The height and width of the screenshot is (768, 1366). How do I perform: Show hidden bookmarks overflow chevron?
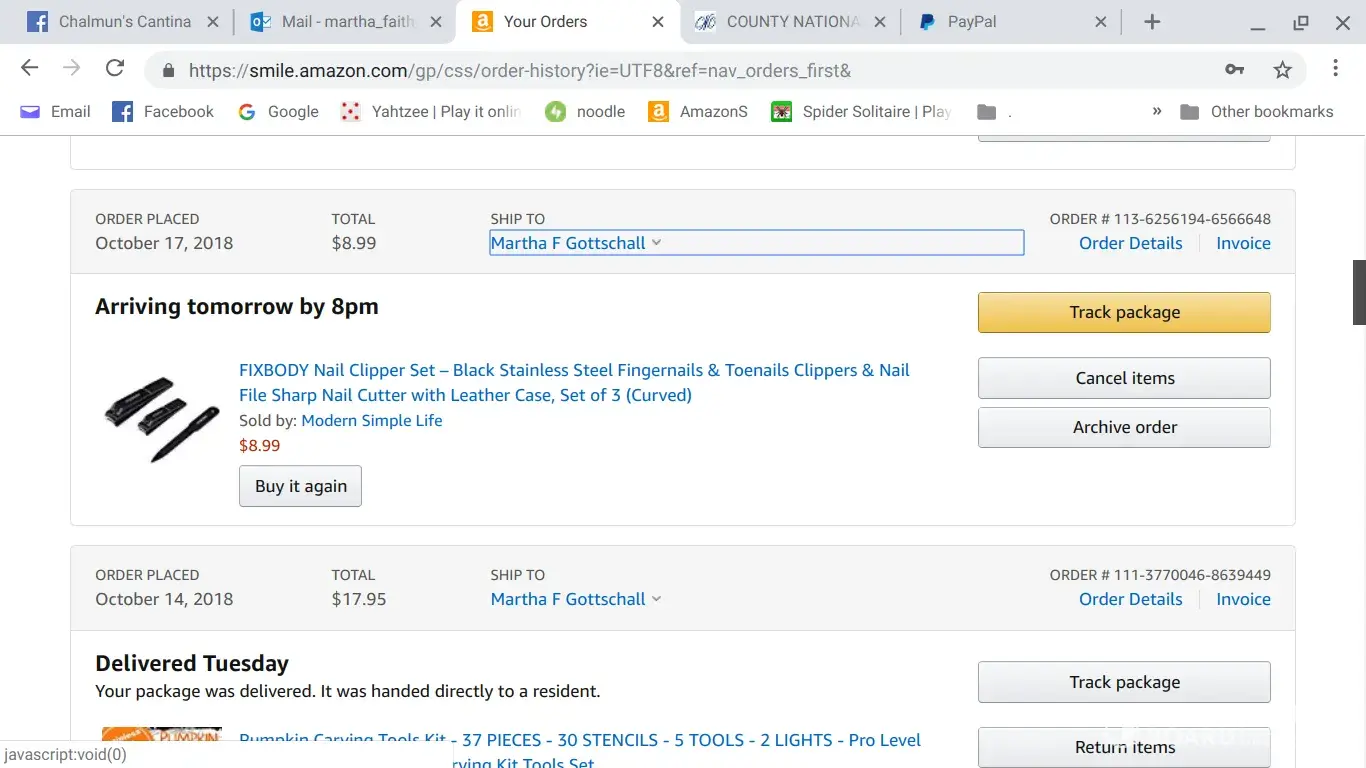[1157, 111]
